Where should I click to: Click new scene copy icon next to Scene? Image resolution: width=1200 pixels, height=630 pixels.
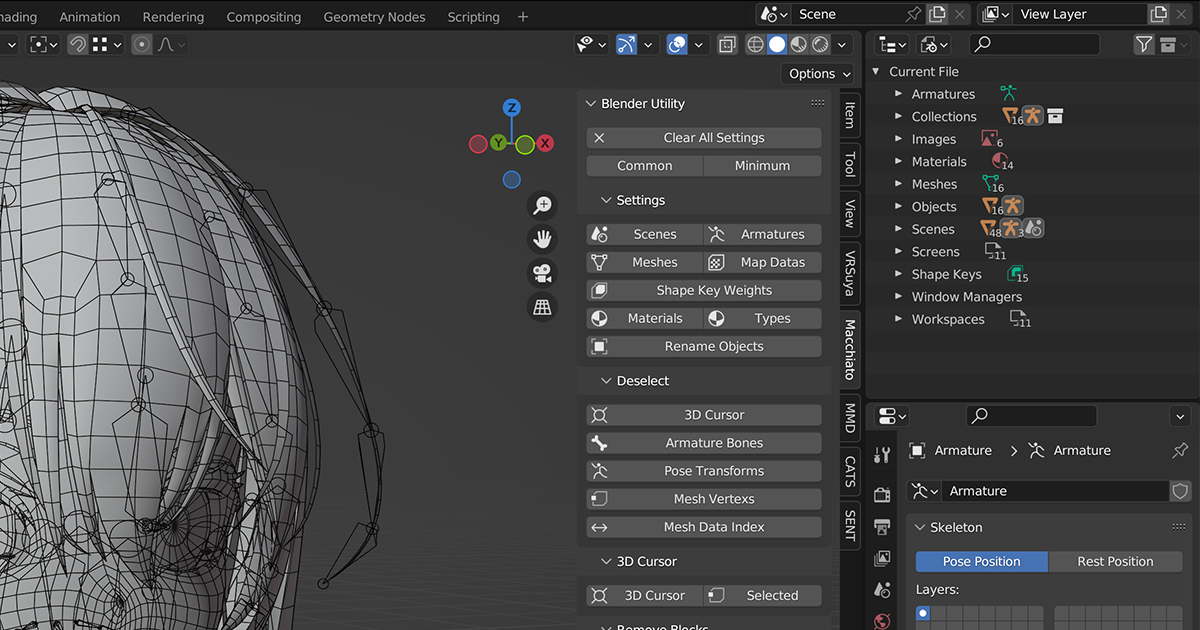coord(937,14)
